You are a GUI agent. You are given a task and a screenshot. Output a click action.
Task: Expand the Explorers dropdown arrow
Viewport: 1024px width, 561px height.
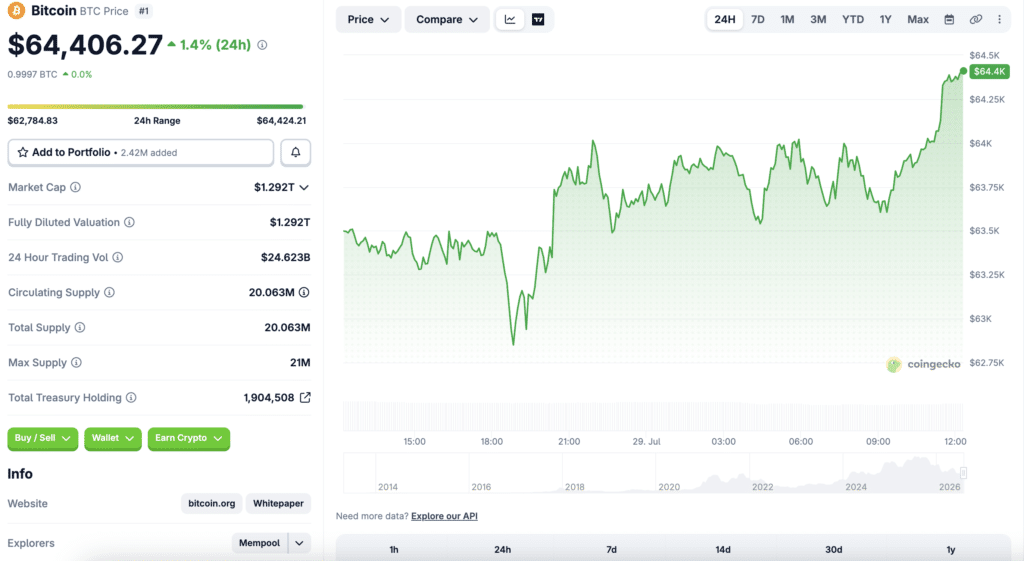299,543
